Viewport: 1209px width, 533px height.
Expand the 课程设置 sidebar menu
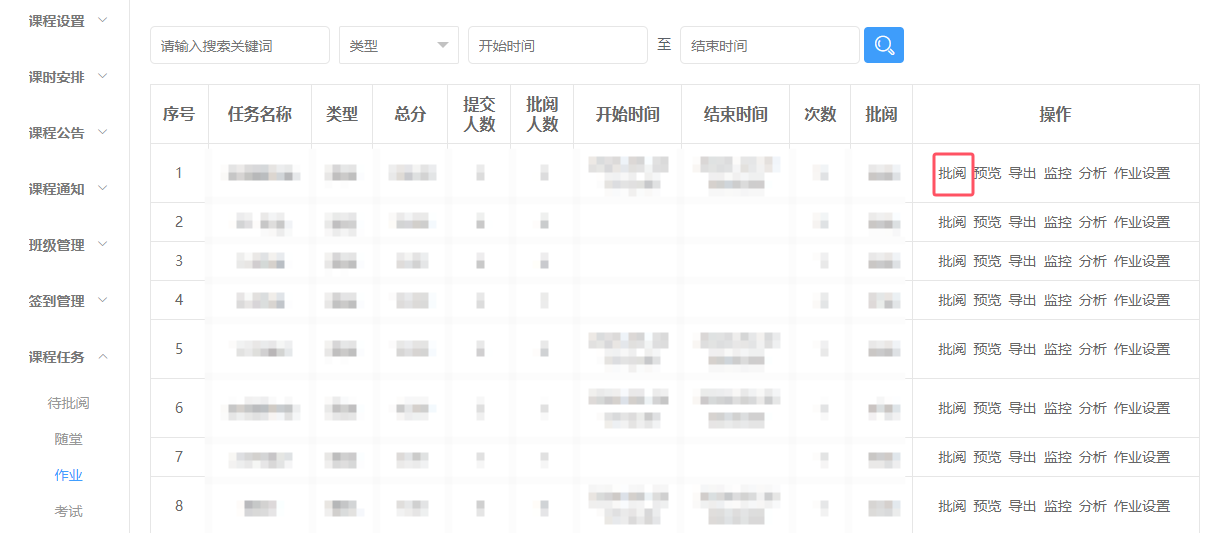point(68,21)
